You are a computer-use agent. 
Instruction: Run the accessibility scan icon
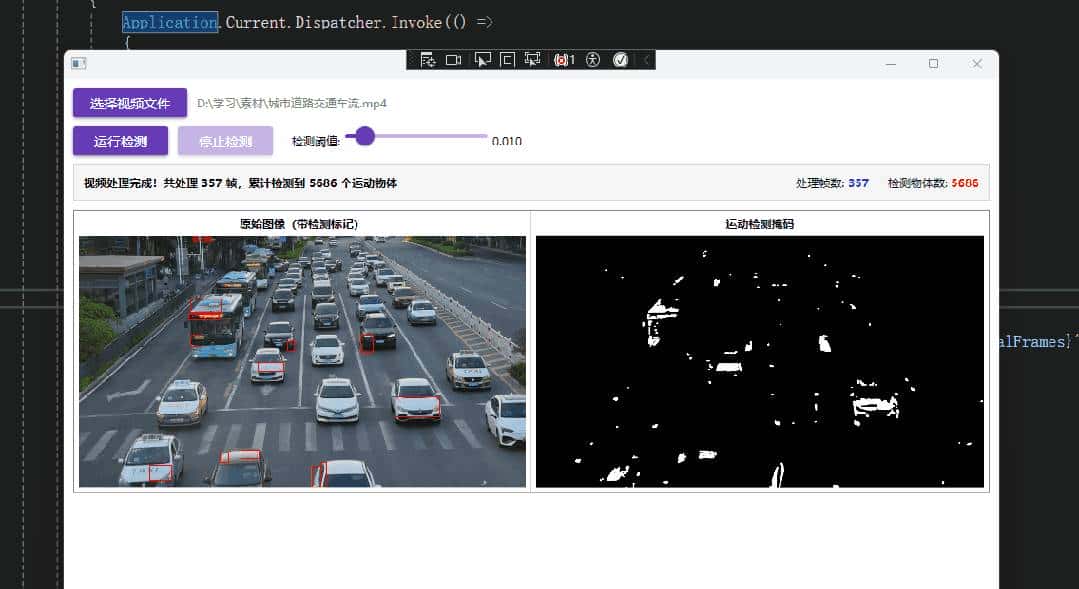point(593,60)
